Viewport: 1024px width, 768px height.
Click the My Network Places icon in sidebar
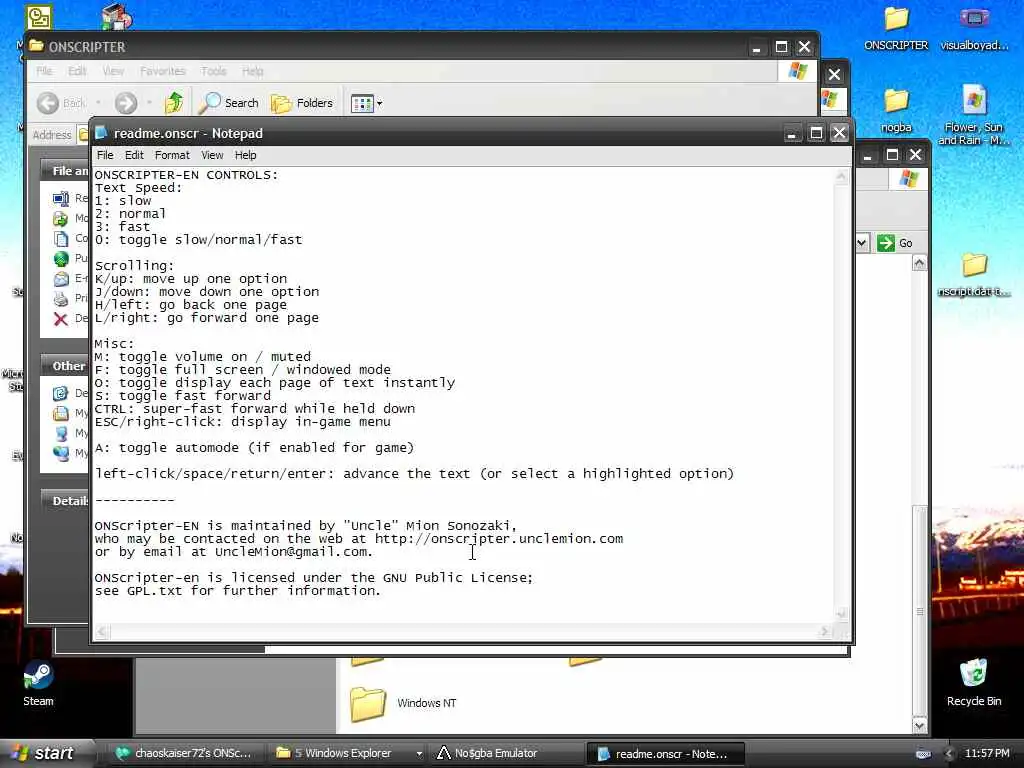coord(61,453)
